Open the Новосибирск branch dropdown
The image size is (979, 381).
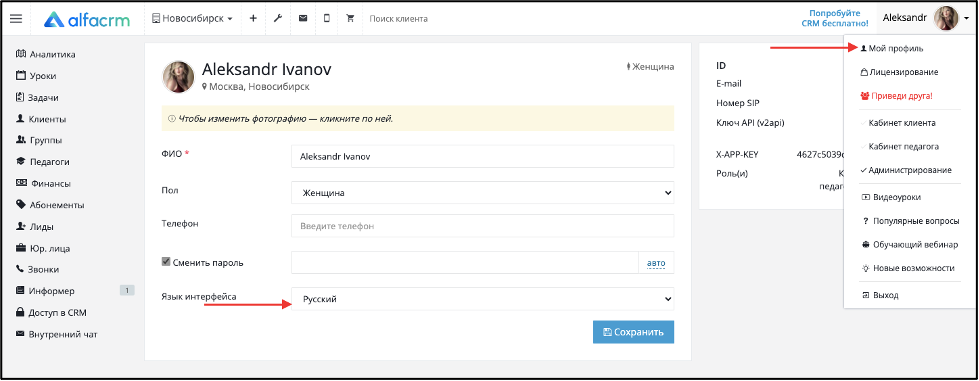pyautogui.click(x=192, y=19)
